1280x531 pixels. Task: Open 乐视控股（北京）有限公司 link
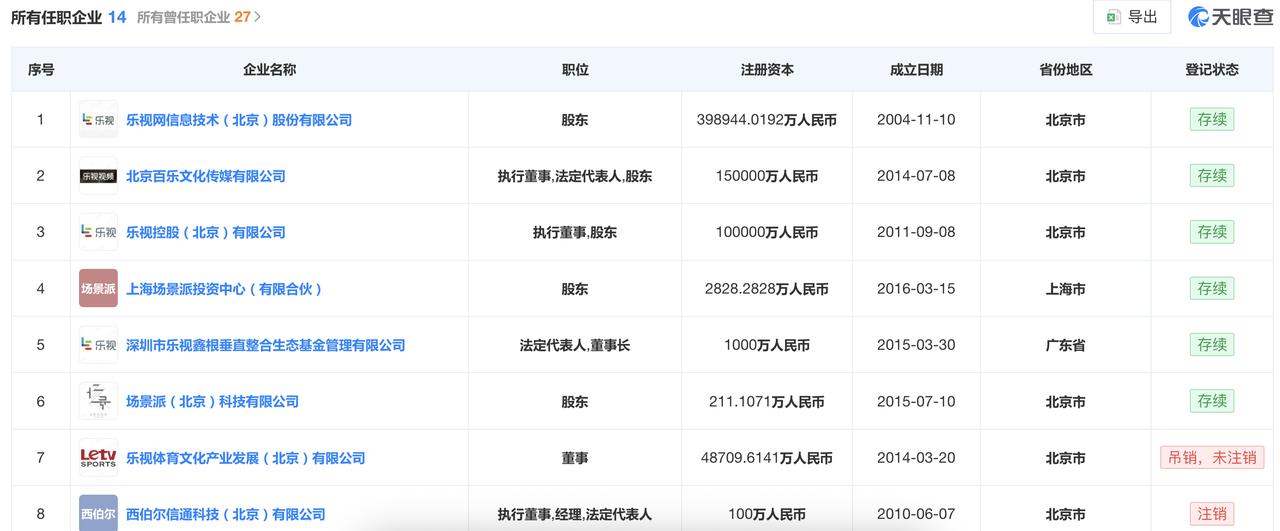(206, 232)
